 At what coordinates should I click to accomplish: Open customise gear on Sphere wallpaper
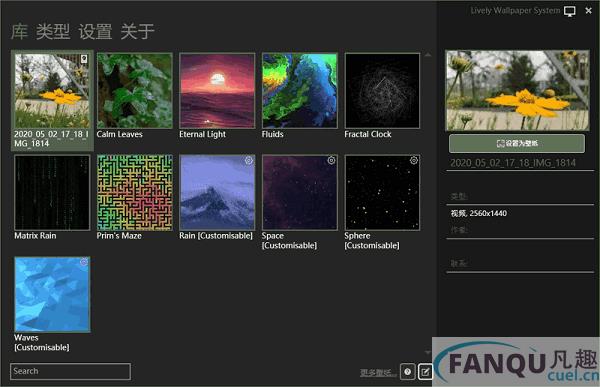tap(414, 161)
